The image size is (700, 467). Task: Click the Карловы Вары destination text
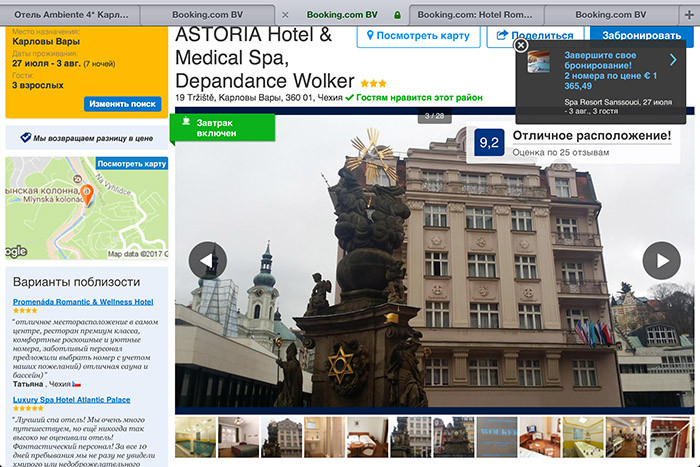point(46,41)
